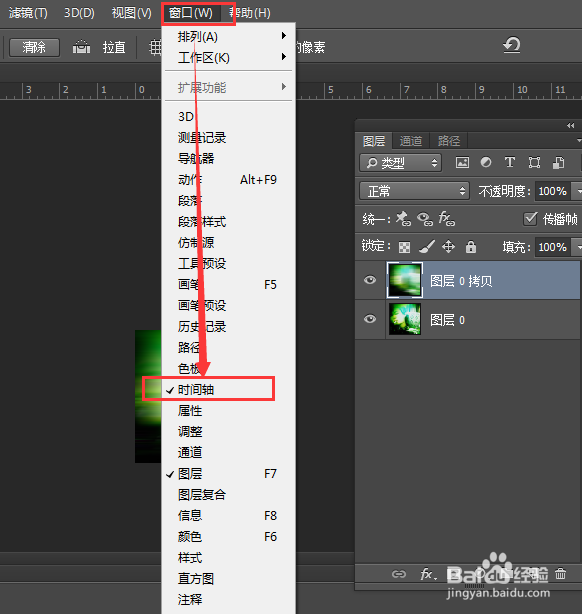Hide the 图层 0 拷贝 layer
The image size is (582, 614).
coord(369,280)
